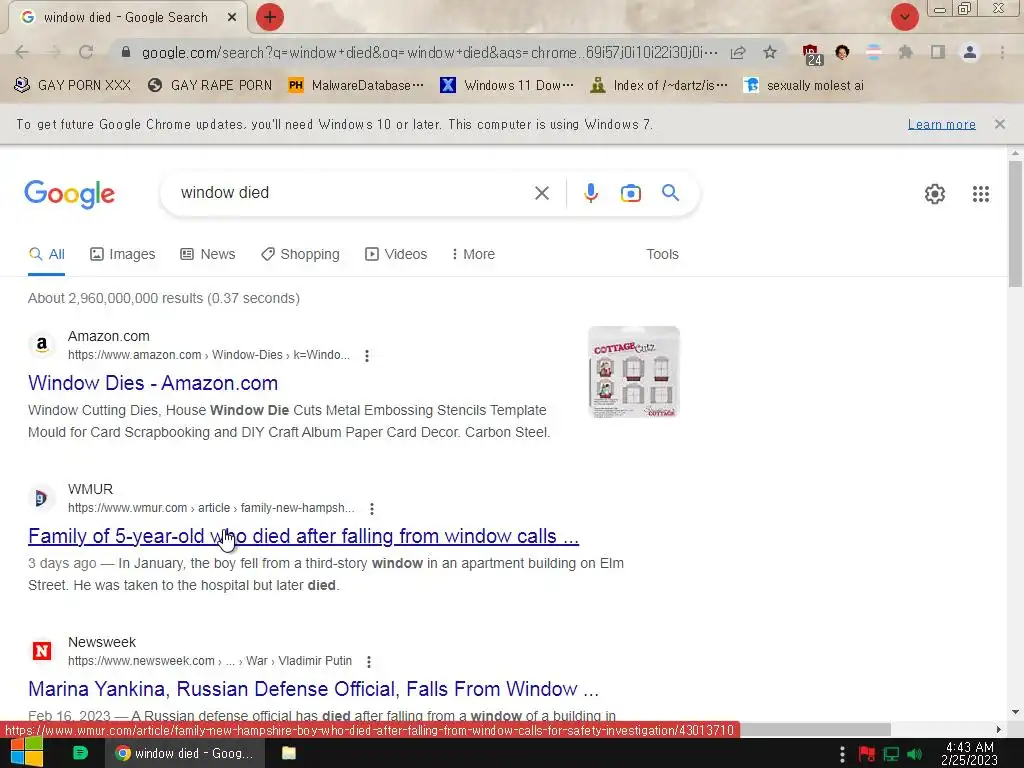This screenshot has width=1024, height=768.
Task: Switch to the News tab
Action: tap(208, 255)
